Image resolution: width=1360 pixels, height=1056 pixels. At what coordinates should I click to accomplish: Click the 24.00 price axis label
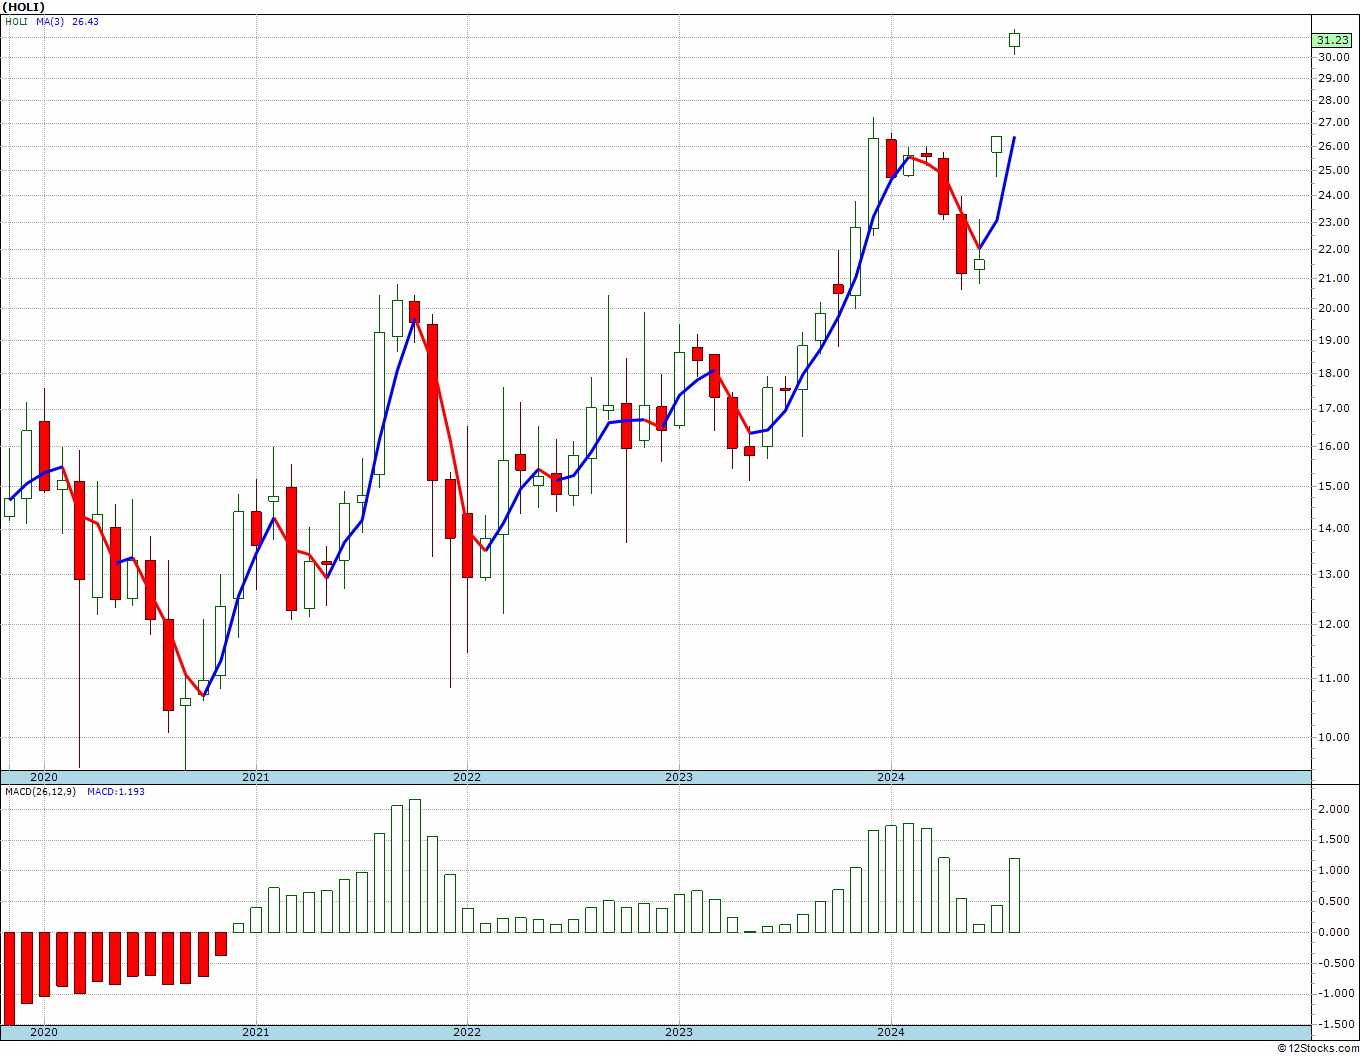(1333, 195)
